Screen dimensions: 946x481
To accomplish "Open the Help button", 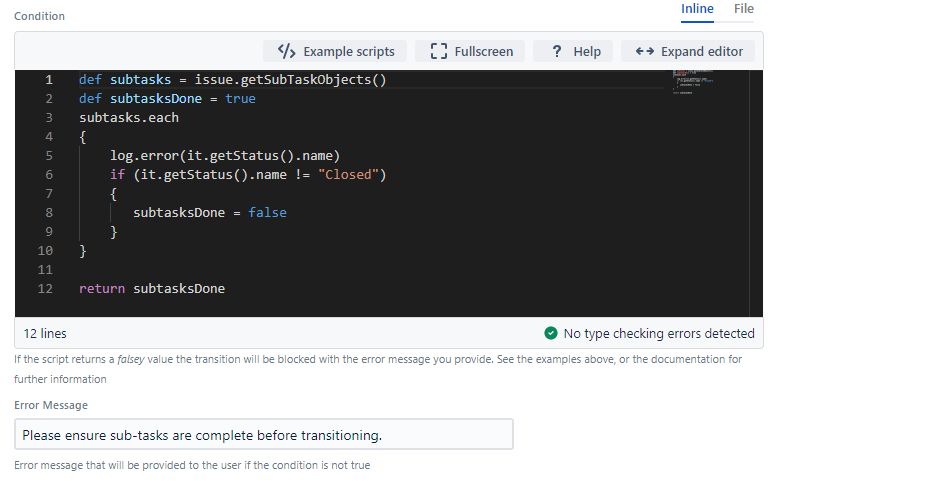I will pos(573,51).
